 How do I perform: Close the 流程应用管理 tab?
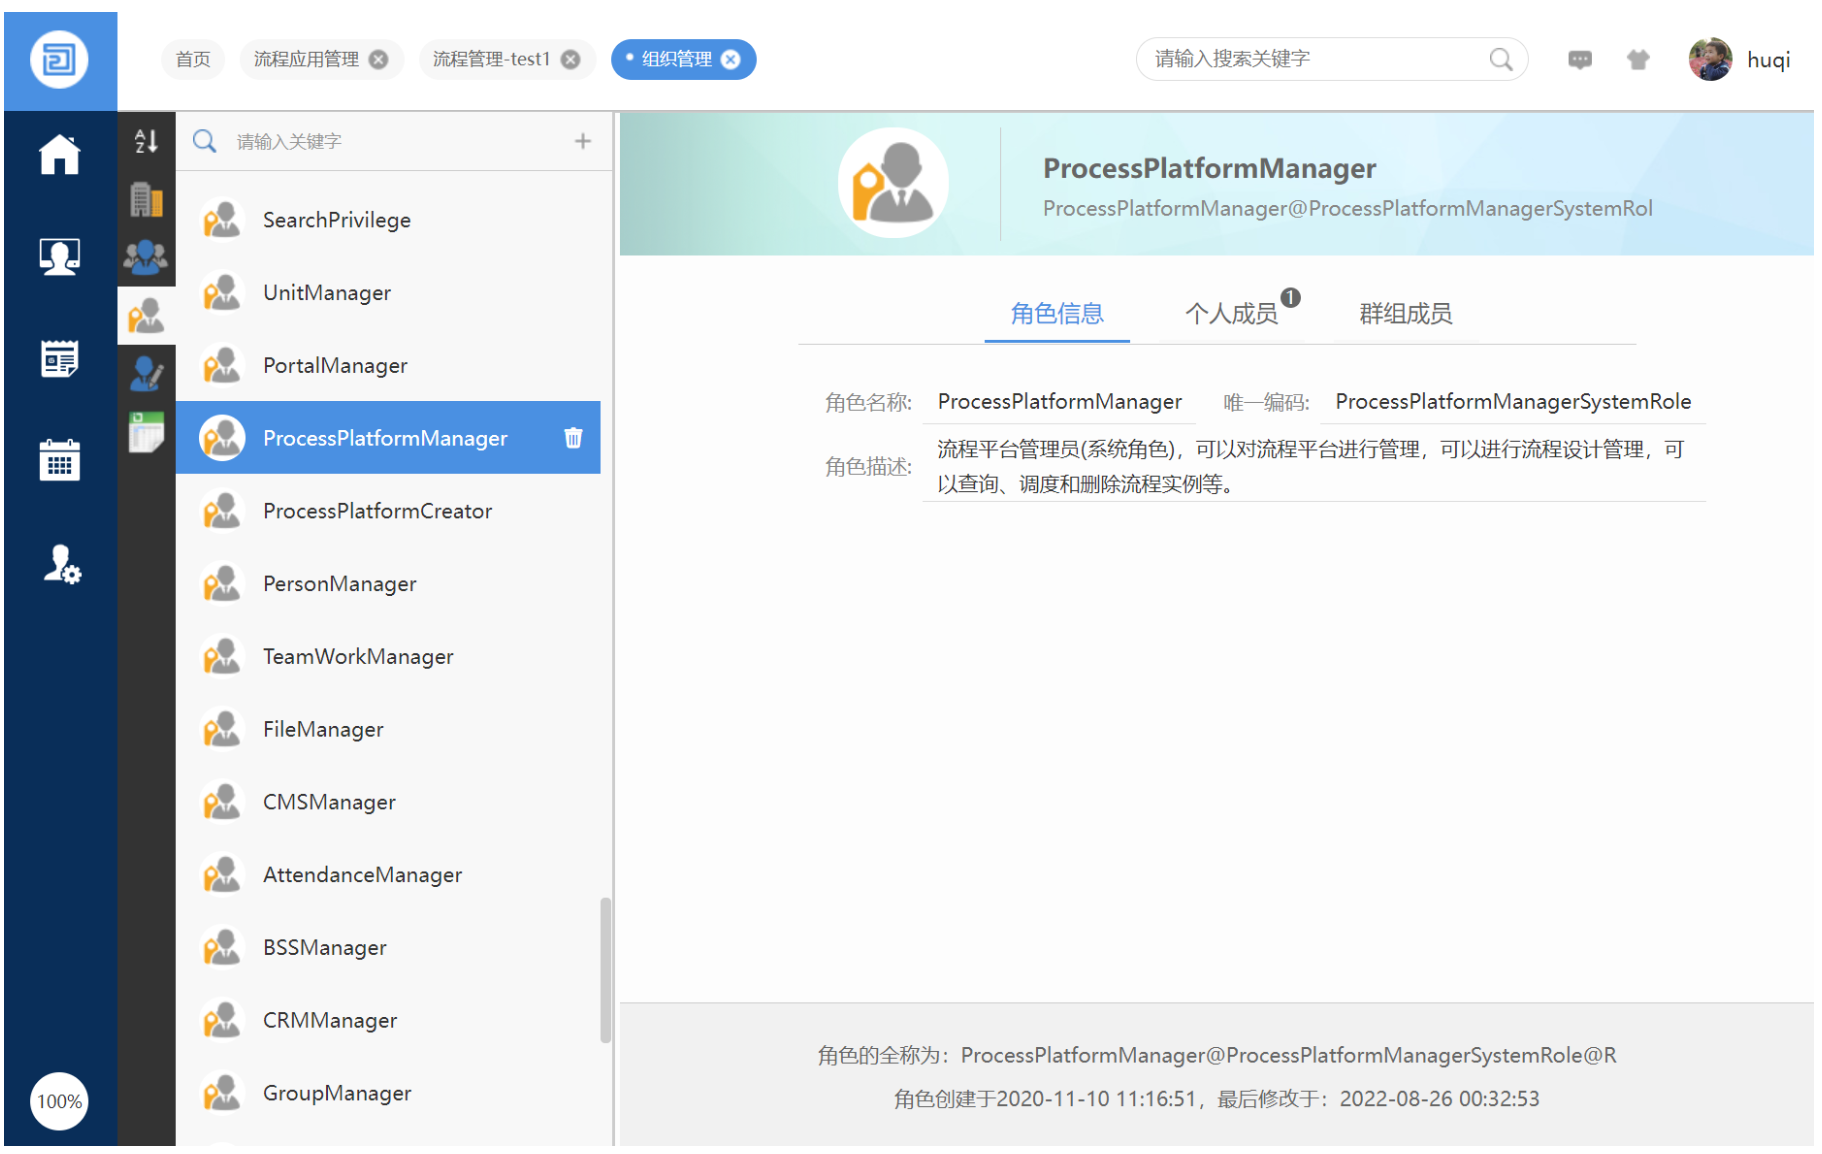[379, 59]
